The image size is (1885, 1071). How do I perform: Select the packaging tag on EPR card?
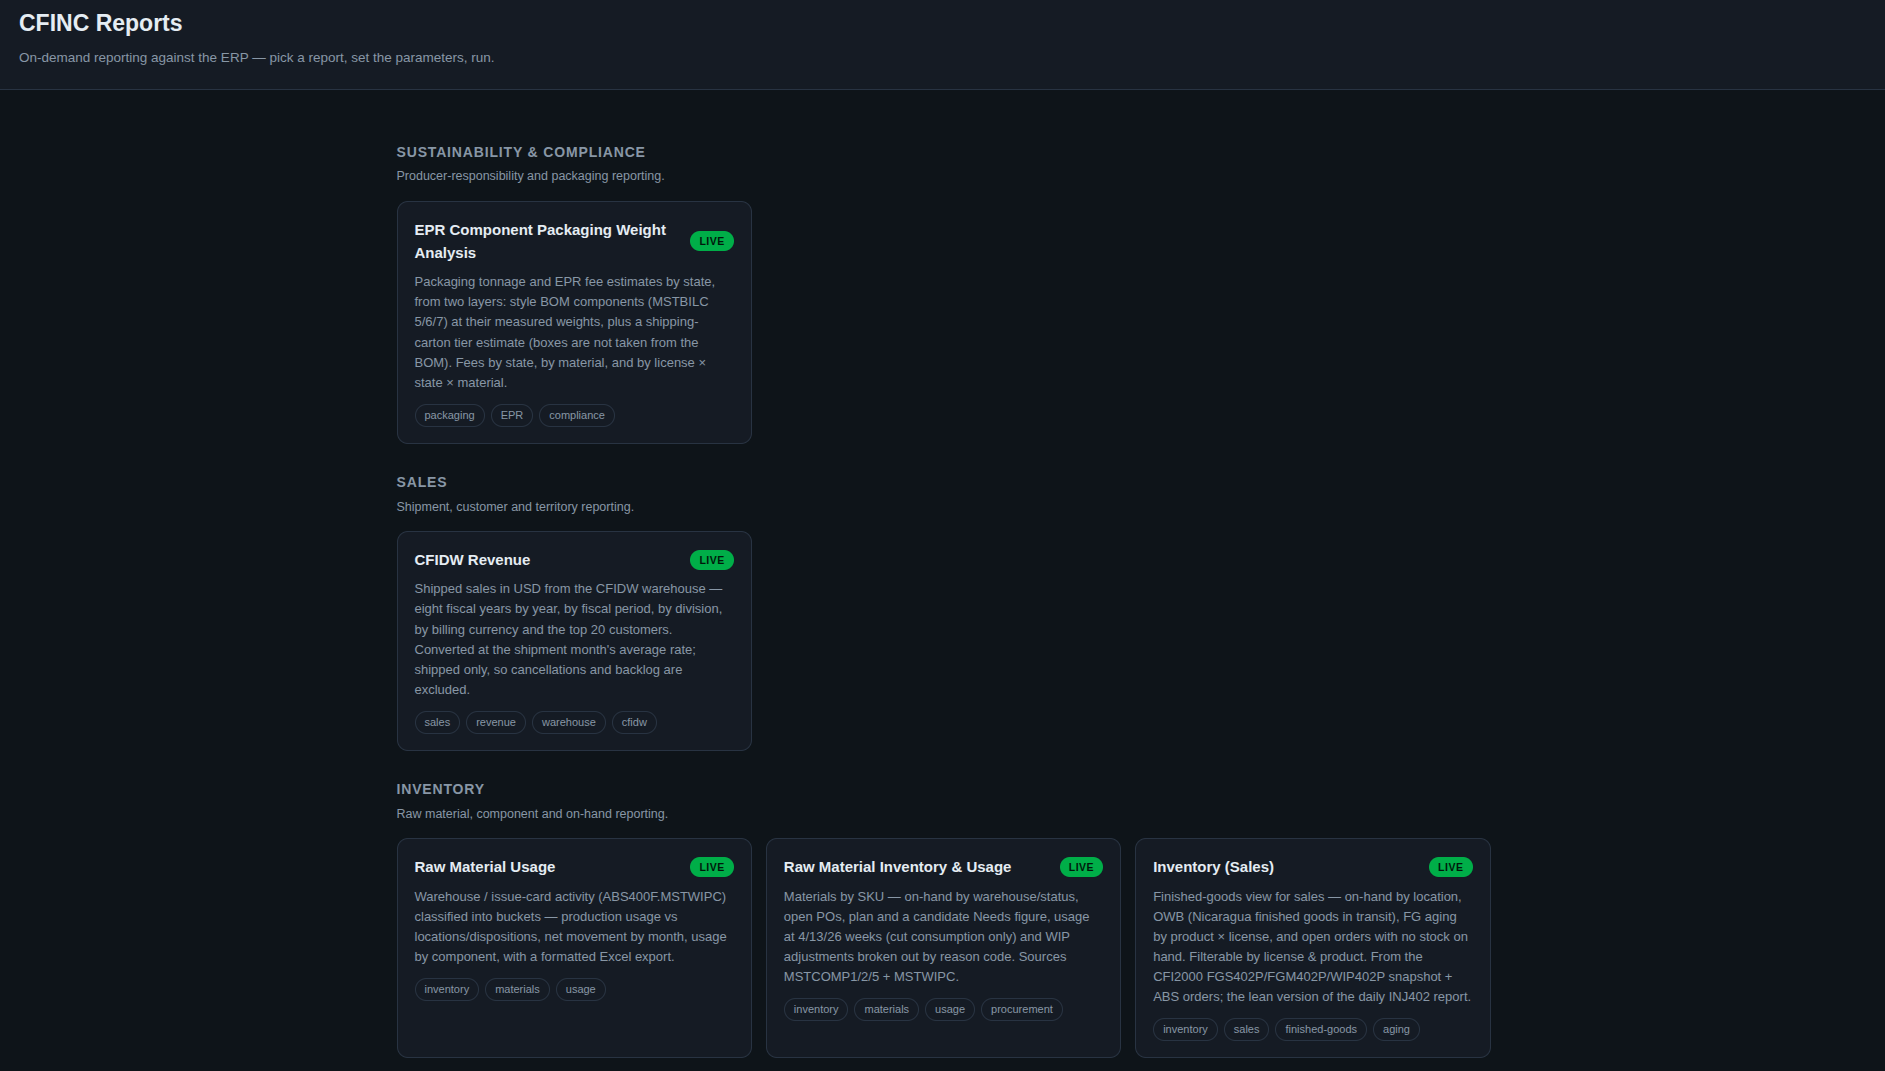click(x=449, y=415)
